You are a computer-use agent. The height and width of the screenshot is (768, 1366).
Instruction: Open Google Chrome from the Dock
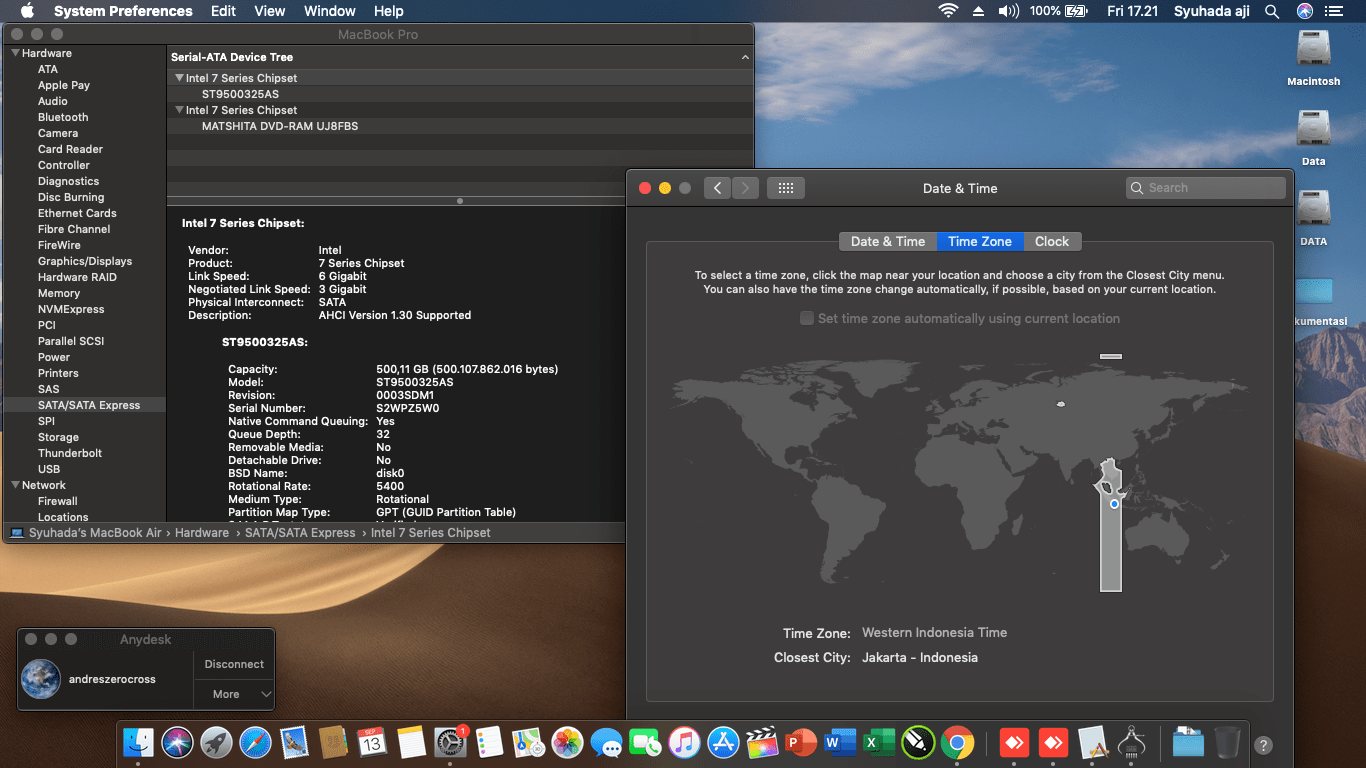point(957,742)
